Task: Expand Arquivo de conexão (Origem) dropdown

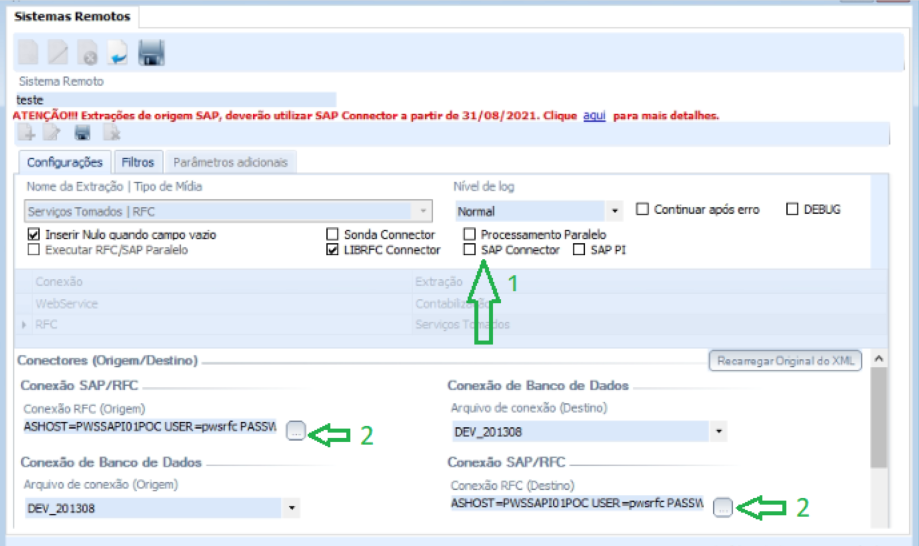Action: [292, 509]
